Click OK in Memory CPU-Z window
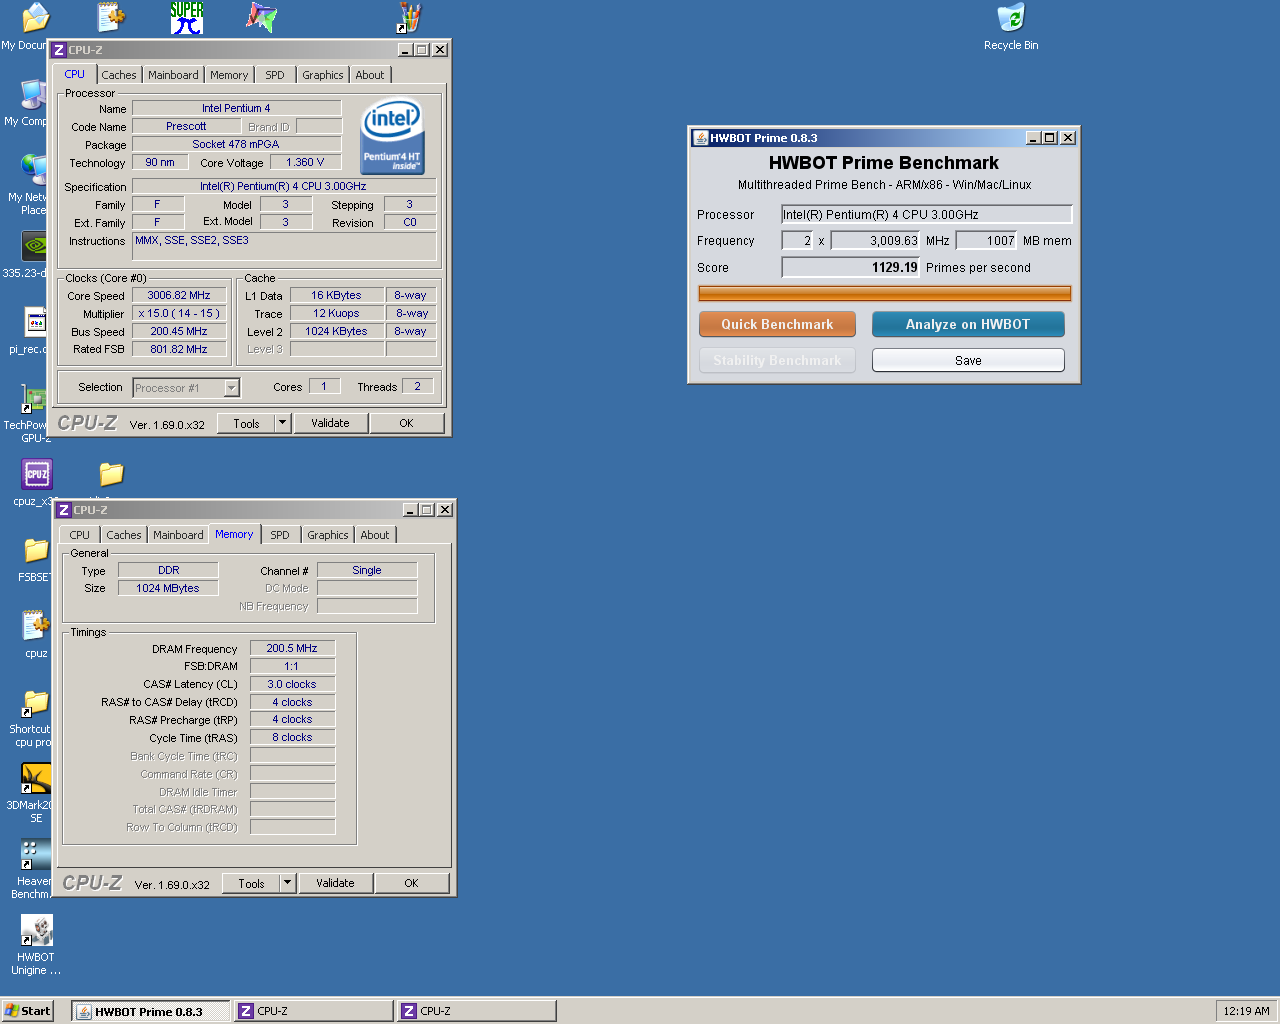 point(411,883)
